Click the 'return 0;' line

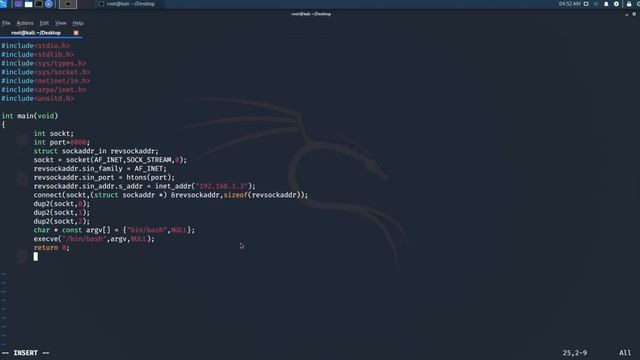[51, 248]
